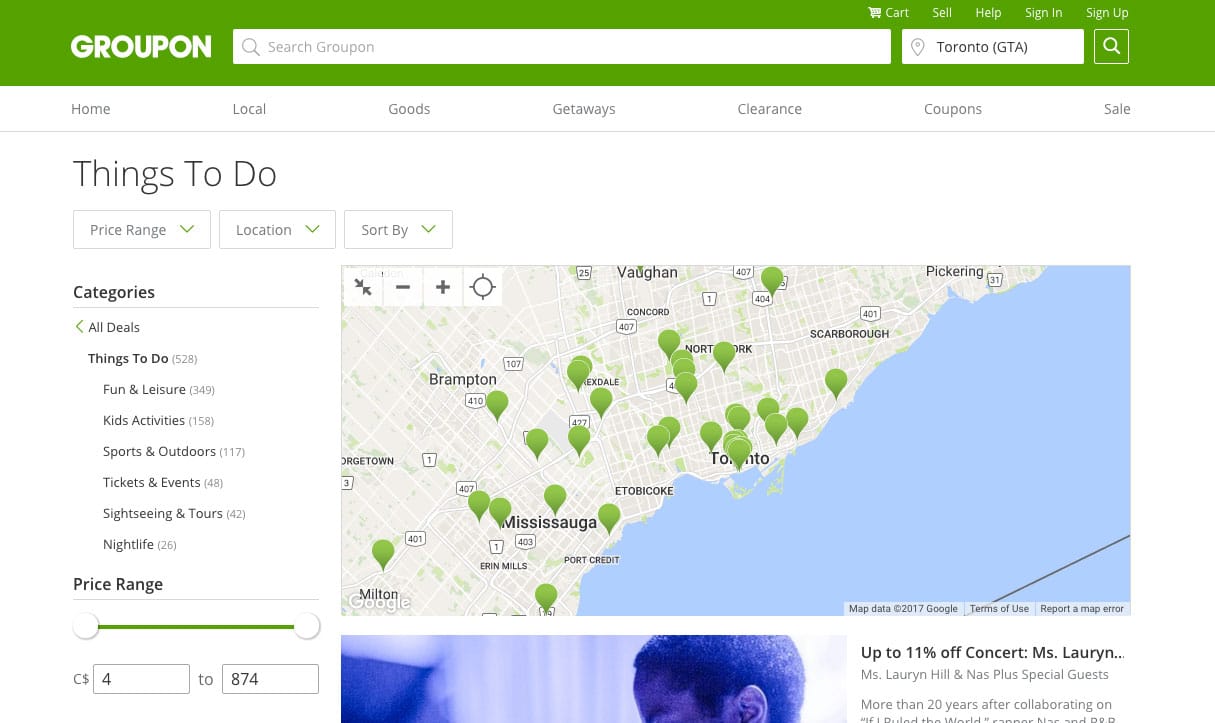Switch to the Getaways section
1215x723 pixels.
583,108
